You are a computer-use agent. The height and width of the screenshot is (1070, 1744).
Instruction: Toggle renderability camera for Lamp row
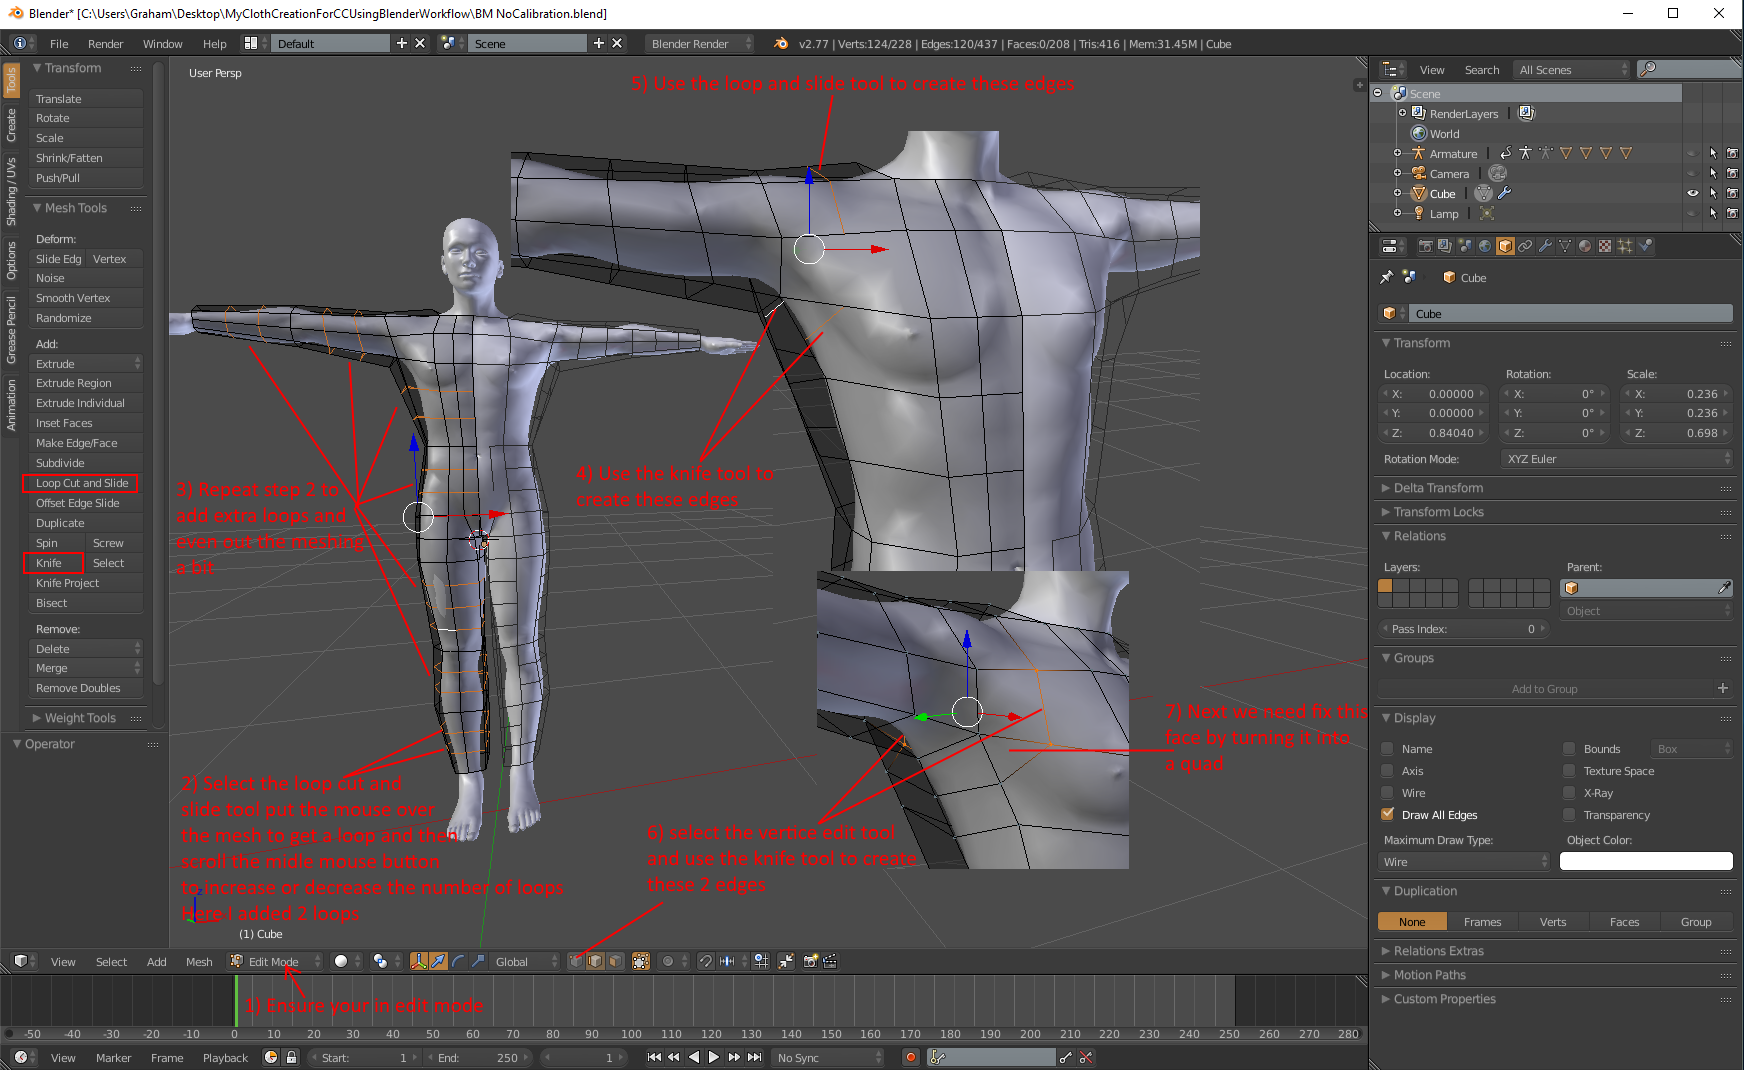(x=1732, y=213)
